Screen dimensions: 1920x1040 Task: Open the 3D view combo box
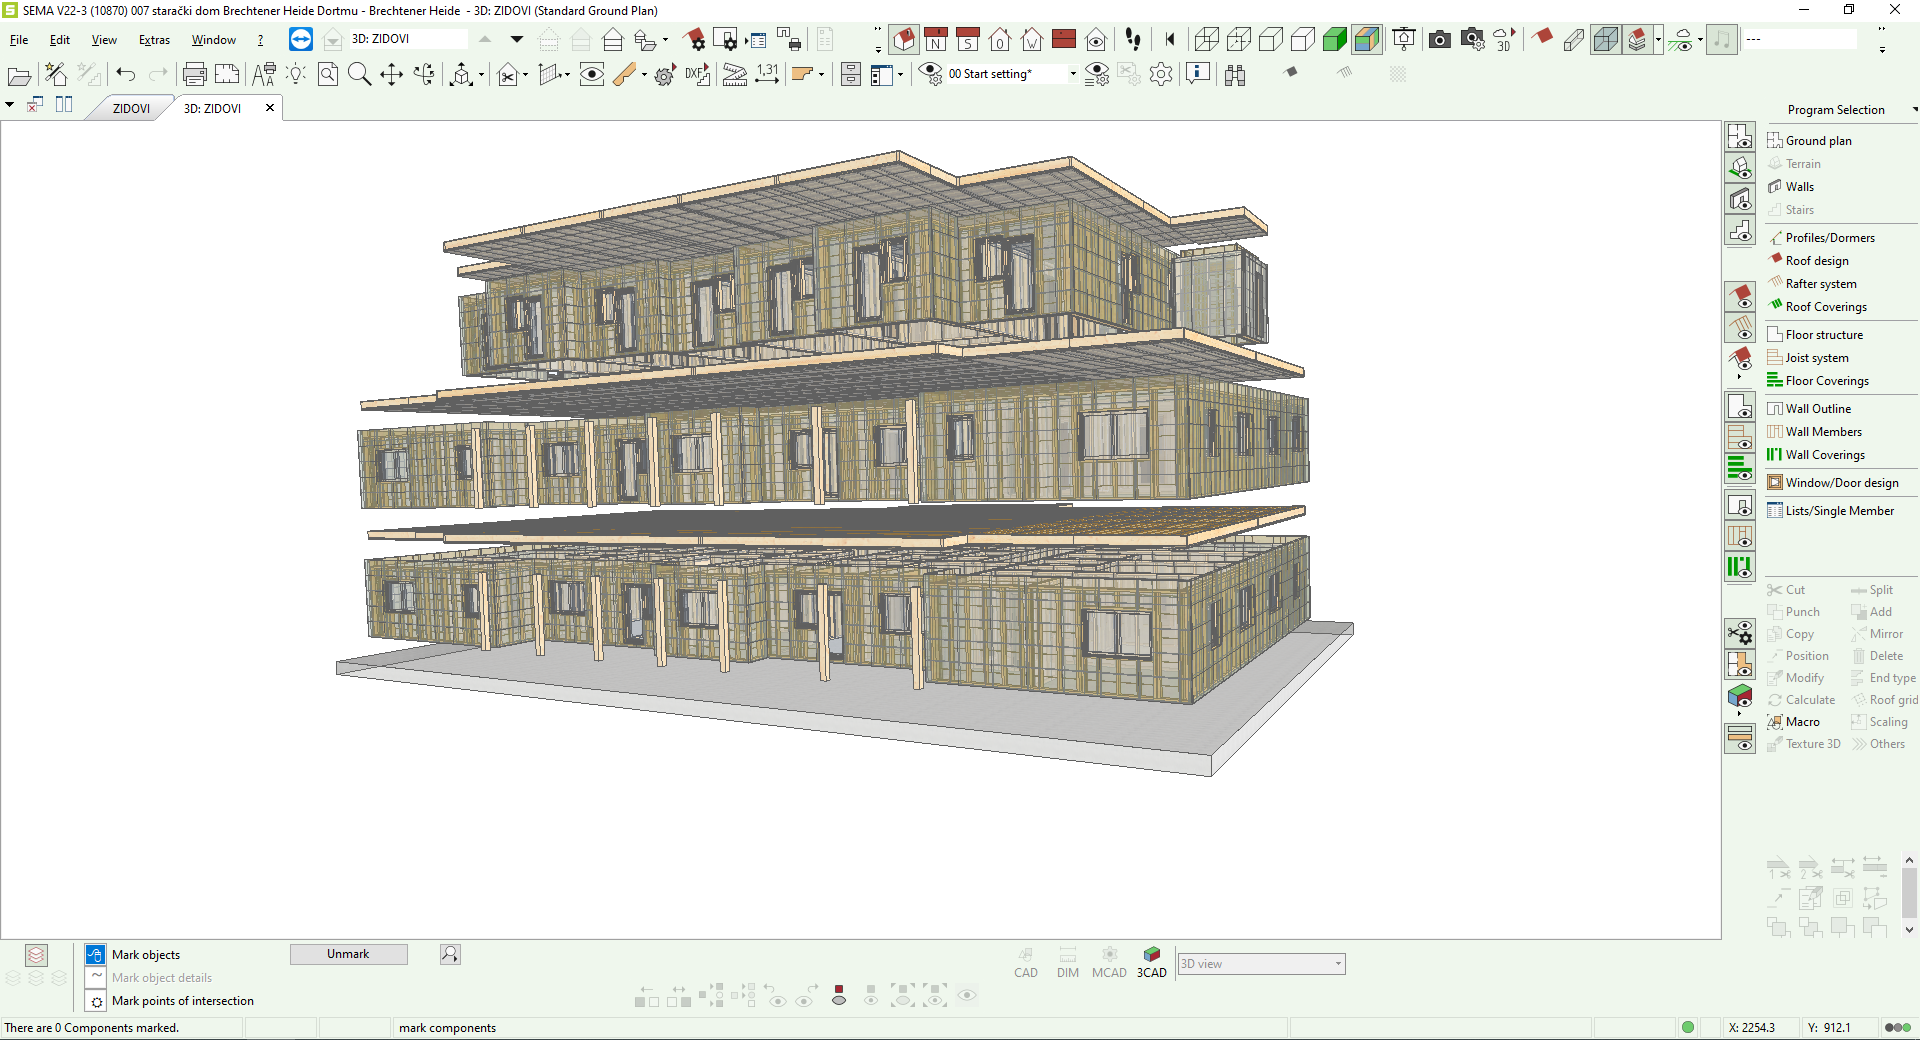(1261, 964)
